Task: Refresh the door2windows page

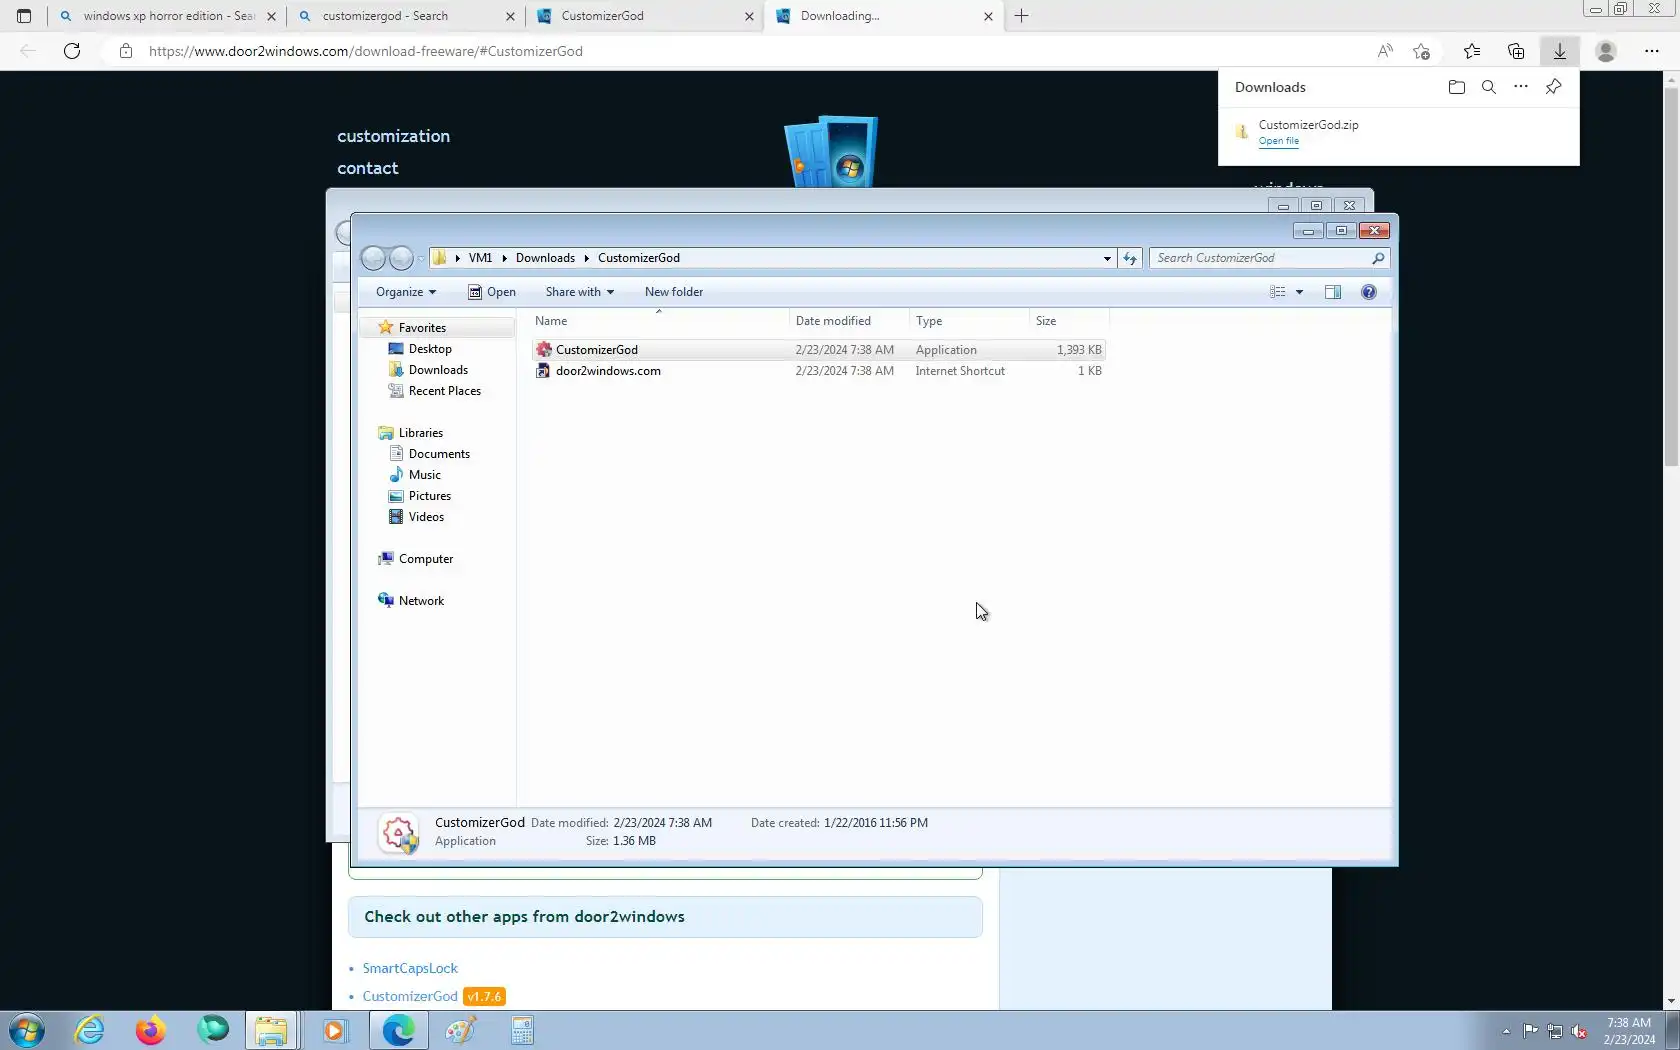Action: [72, 51]
